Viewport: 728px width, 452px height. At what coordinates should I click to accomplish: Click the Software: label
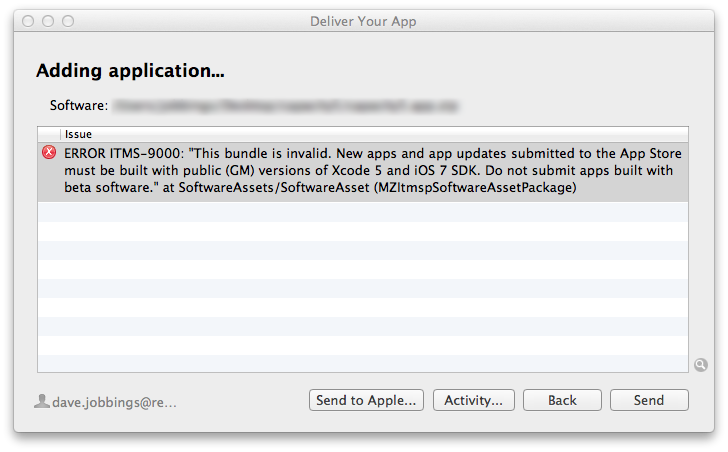[79, 105]
